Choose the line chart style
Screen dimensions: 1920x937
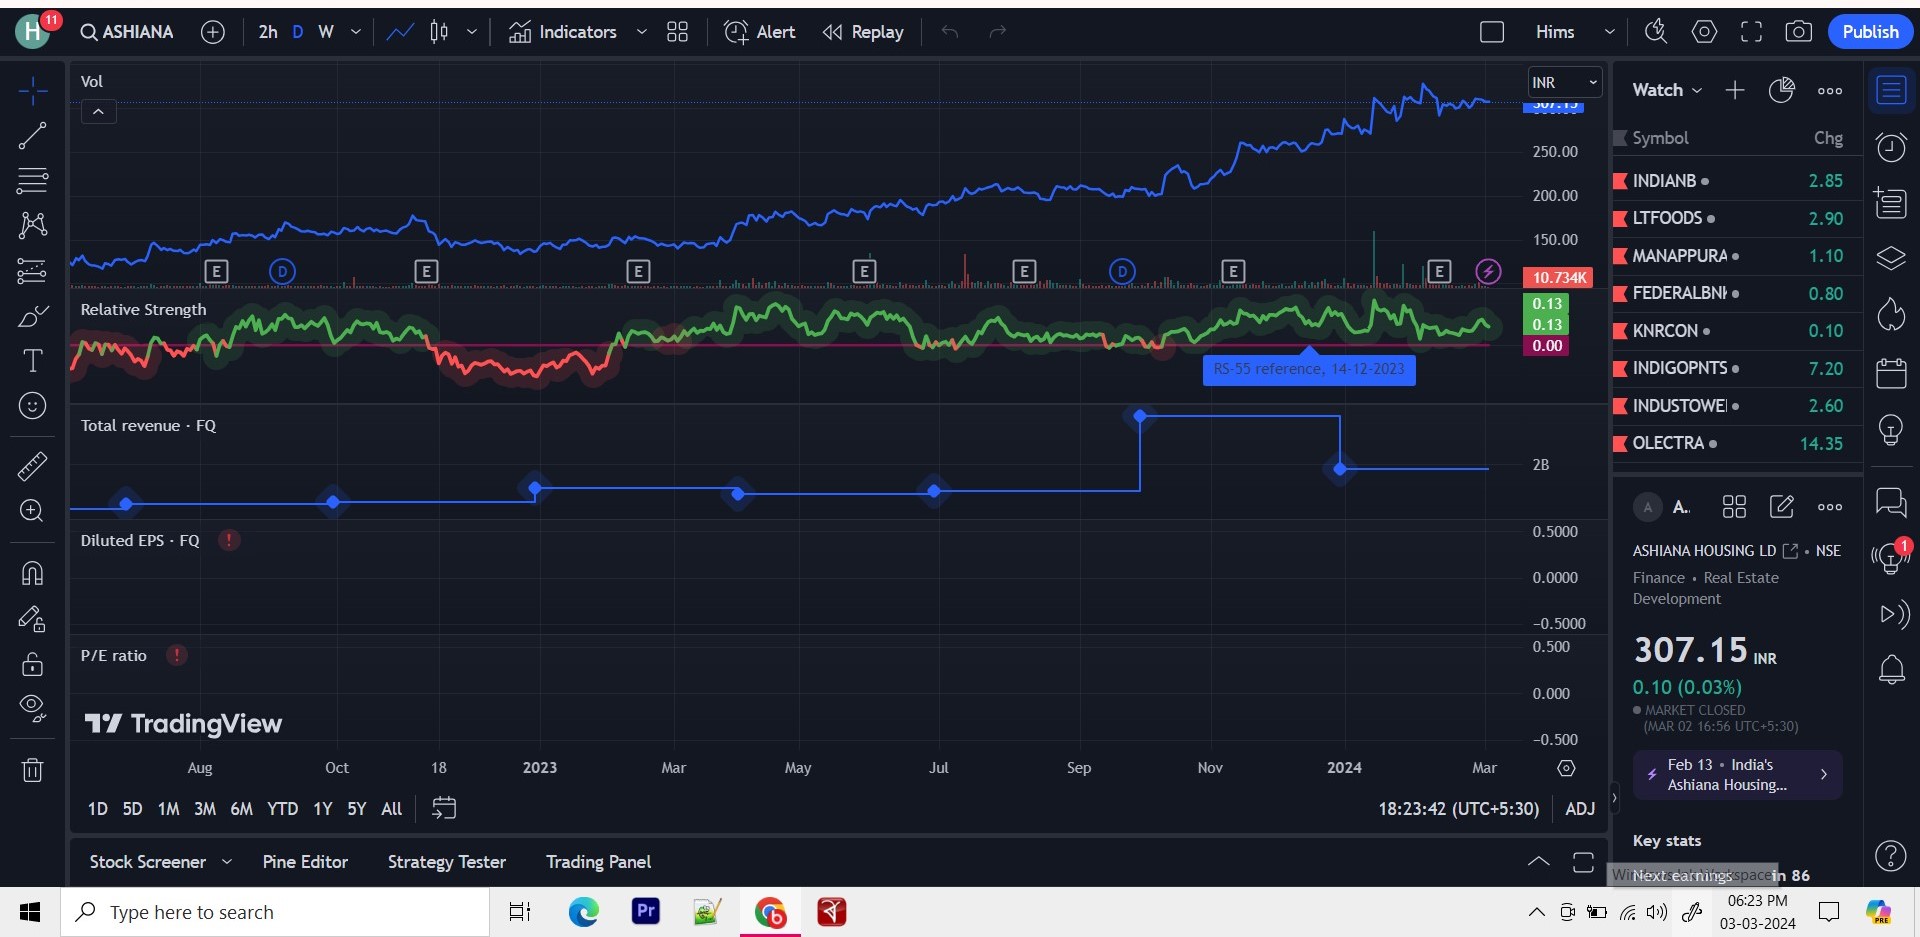coord(400,32)
